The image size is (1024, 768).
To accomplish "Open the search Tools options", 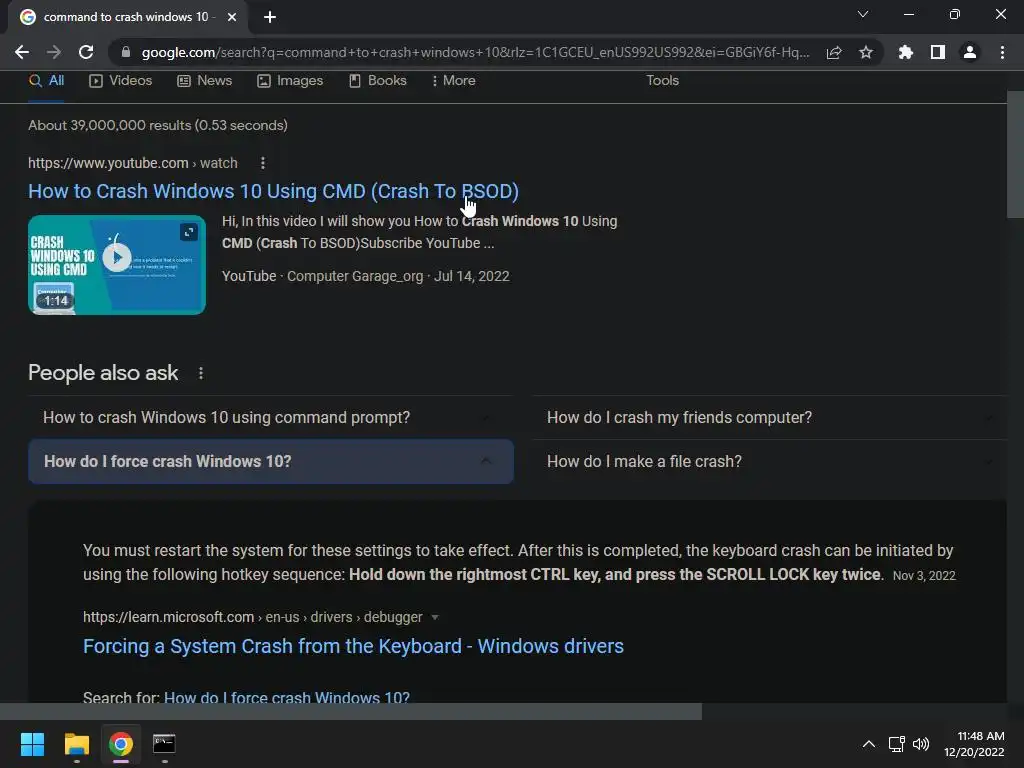I will 662,80.
